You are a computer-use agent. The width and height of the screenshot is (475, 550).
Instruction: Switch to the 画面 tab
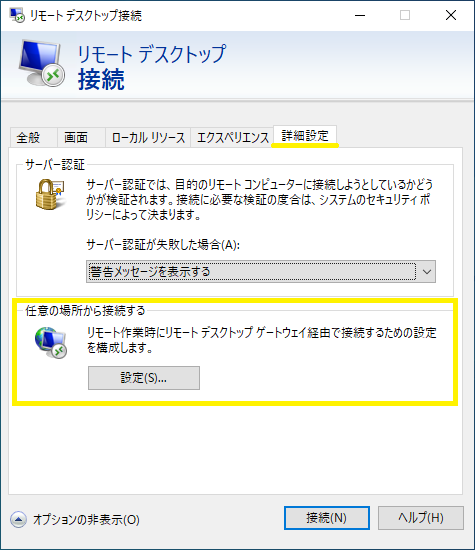[x=76, y=138]
